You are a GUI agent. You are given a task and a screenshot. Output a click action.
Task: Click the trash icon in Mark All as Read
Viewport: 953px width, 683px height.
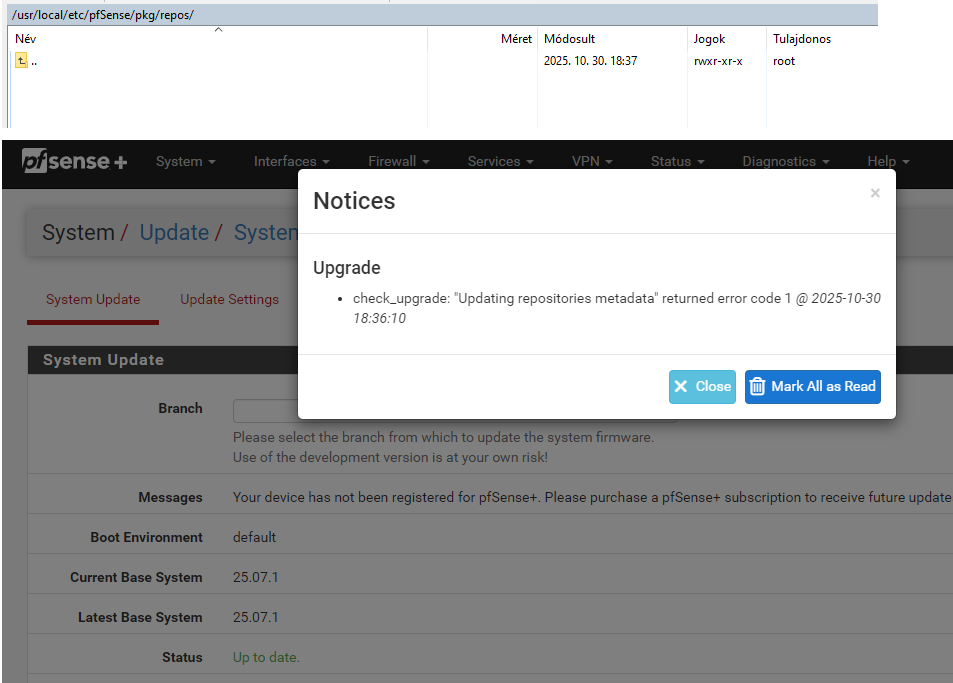758,386
